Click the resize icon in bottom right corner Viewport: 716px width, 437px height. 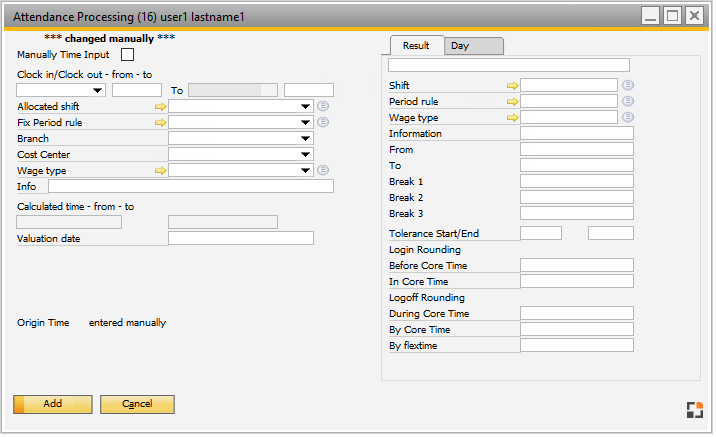(x=694, y=409)
